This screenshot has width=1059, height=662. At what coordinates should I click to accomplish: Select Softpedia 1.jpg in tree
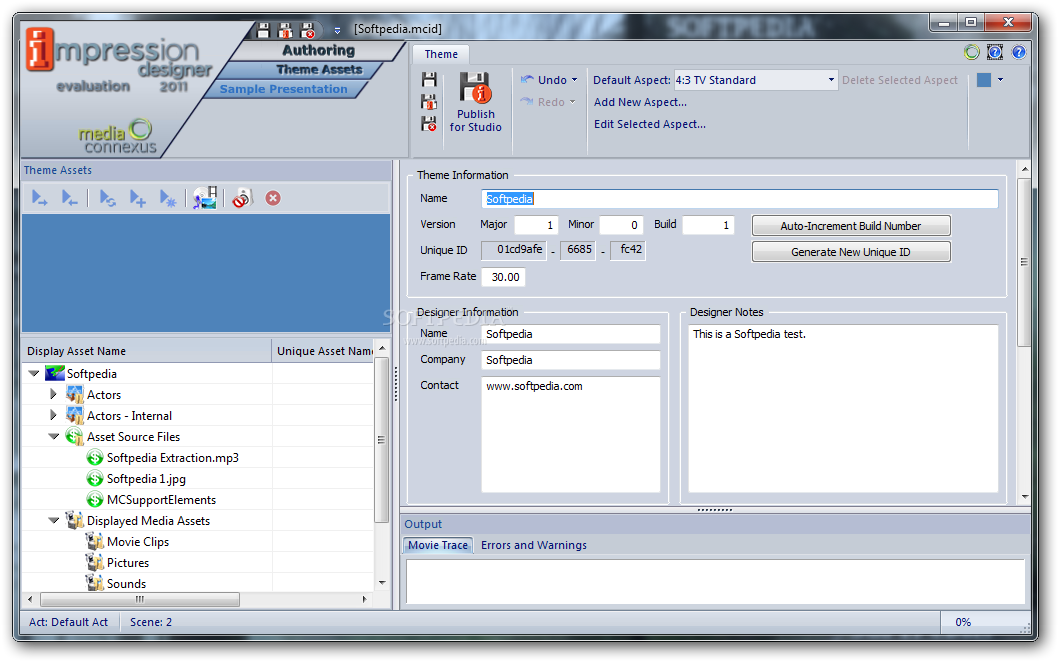(146, 479)
